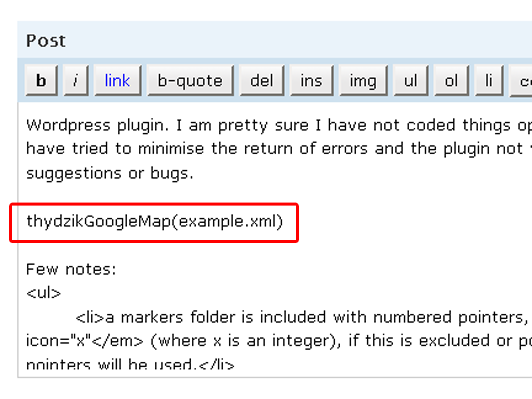Viewport: 532px width, 399px height.
Task: Place cursor on the <ul> tag line
Action: [44, 293]
